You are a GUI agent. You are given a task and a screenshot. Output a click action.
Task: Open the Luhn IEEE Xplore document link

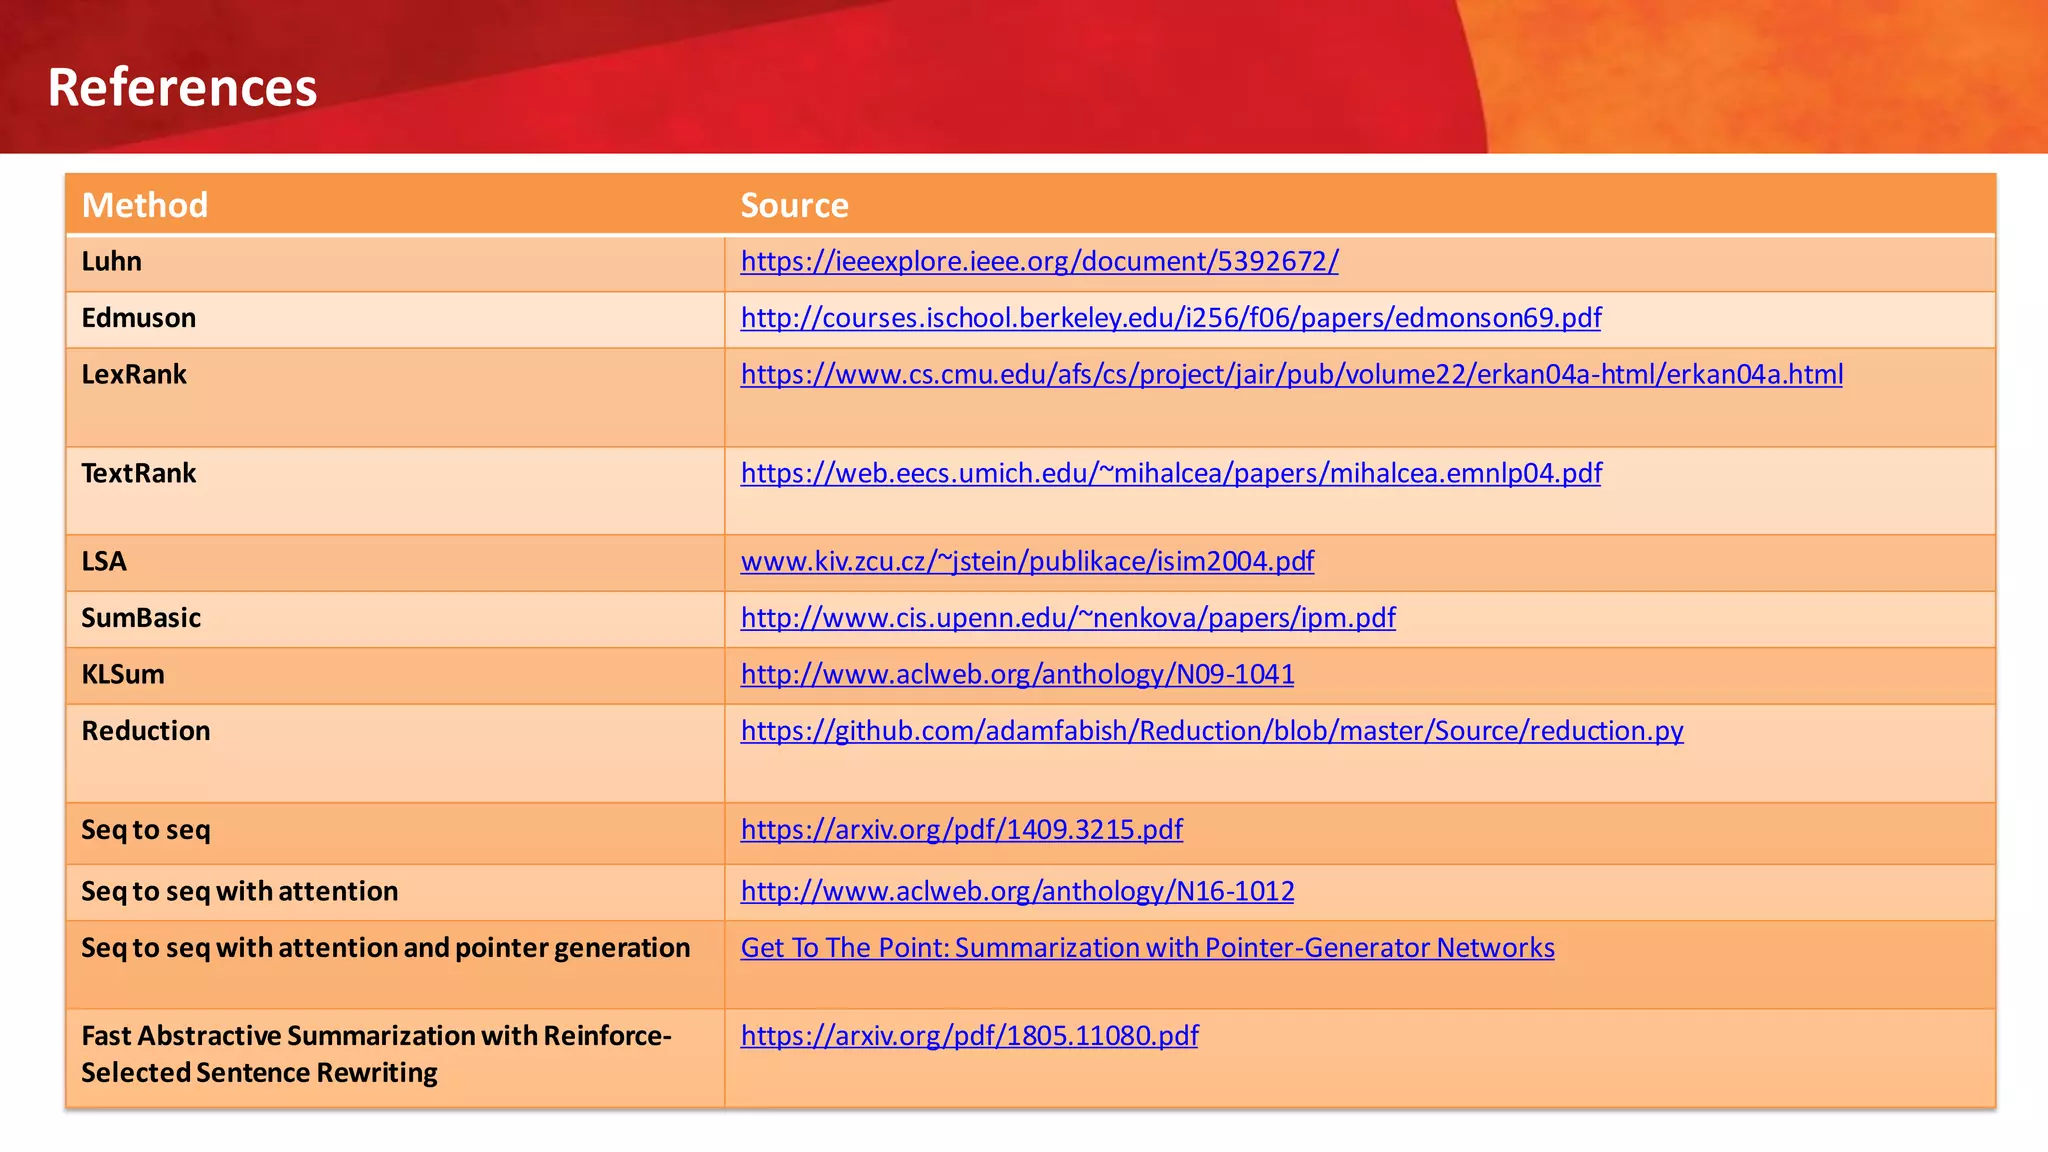[x=1039, y=262]
